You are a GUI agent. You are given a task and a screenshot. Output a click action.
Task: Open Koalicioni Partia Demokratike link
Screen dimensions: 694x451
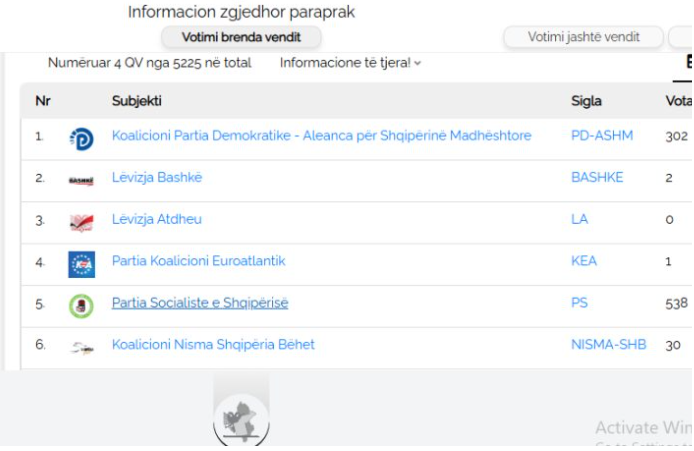point(321,135)
